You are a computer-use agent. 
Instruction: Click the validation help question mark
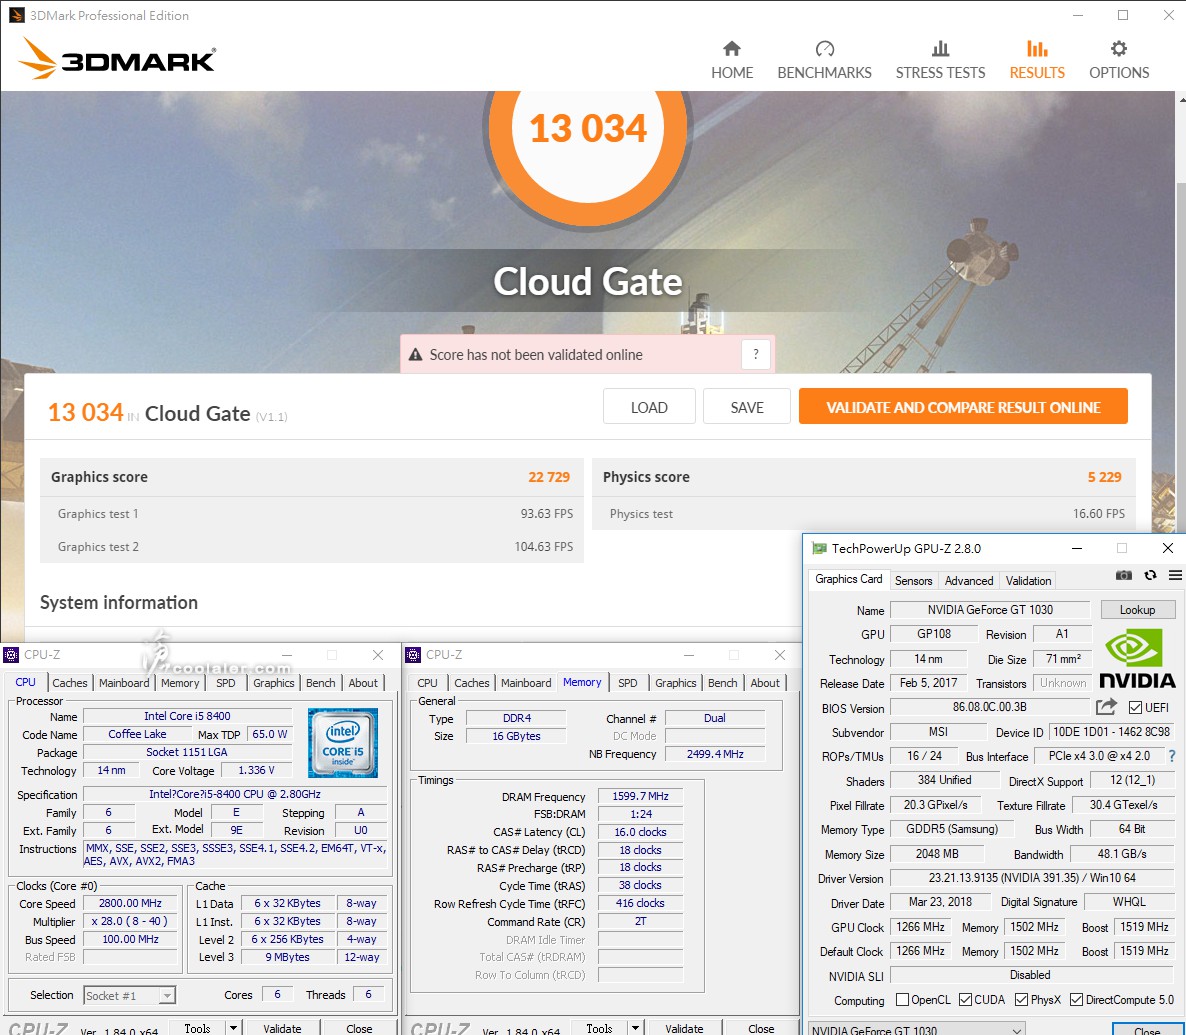tap(755, 354)
